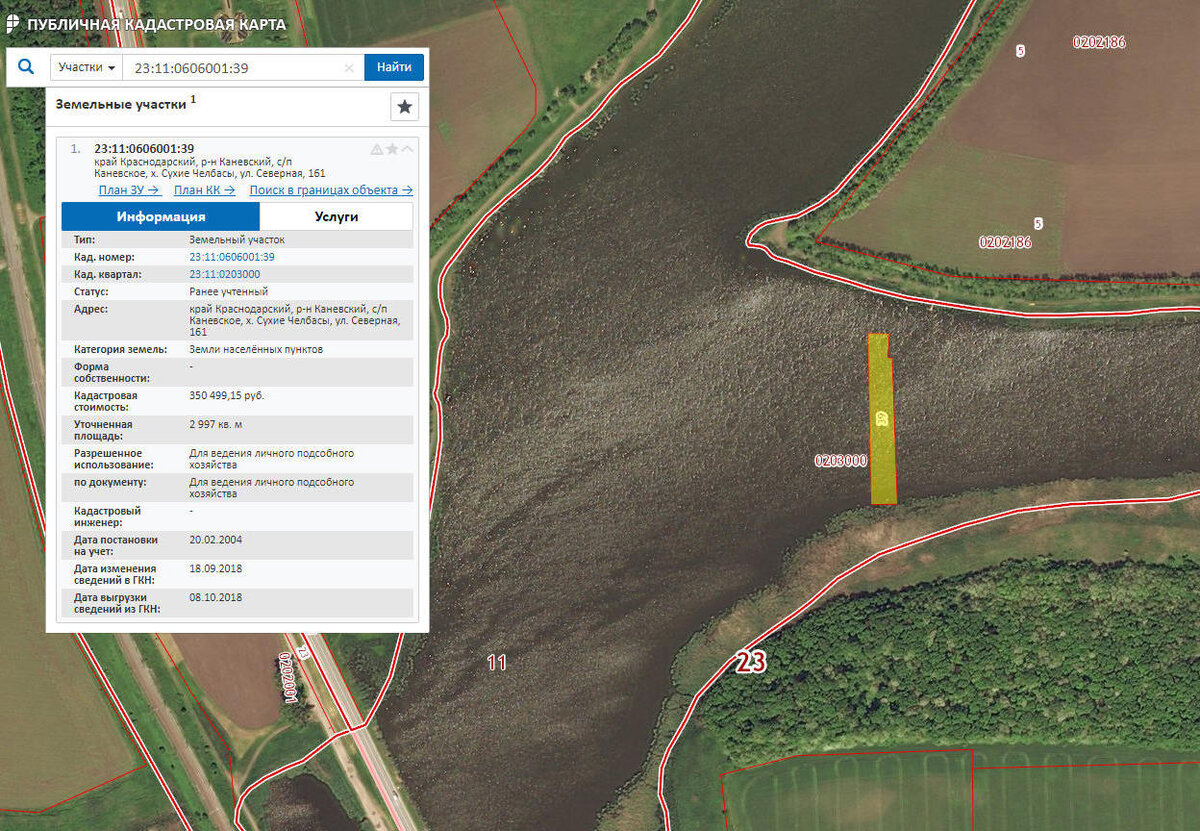Open the Участки type dropdown
This screenshot has height=831, width=1200.
click(87, 68)
